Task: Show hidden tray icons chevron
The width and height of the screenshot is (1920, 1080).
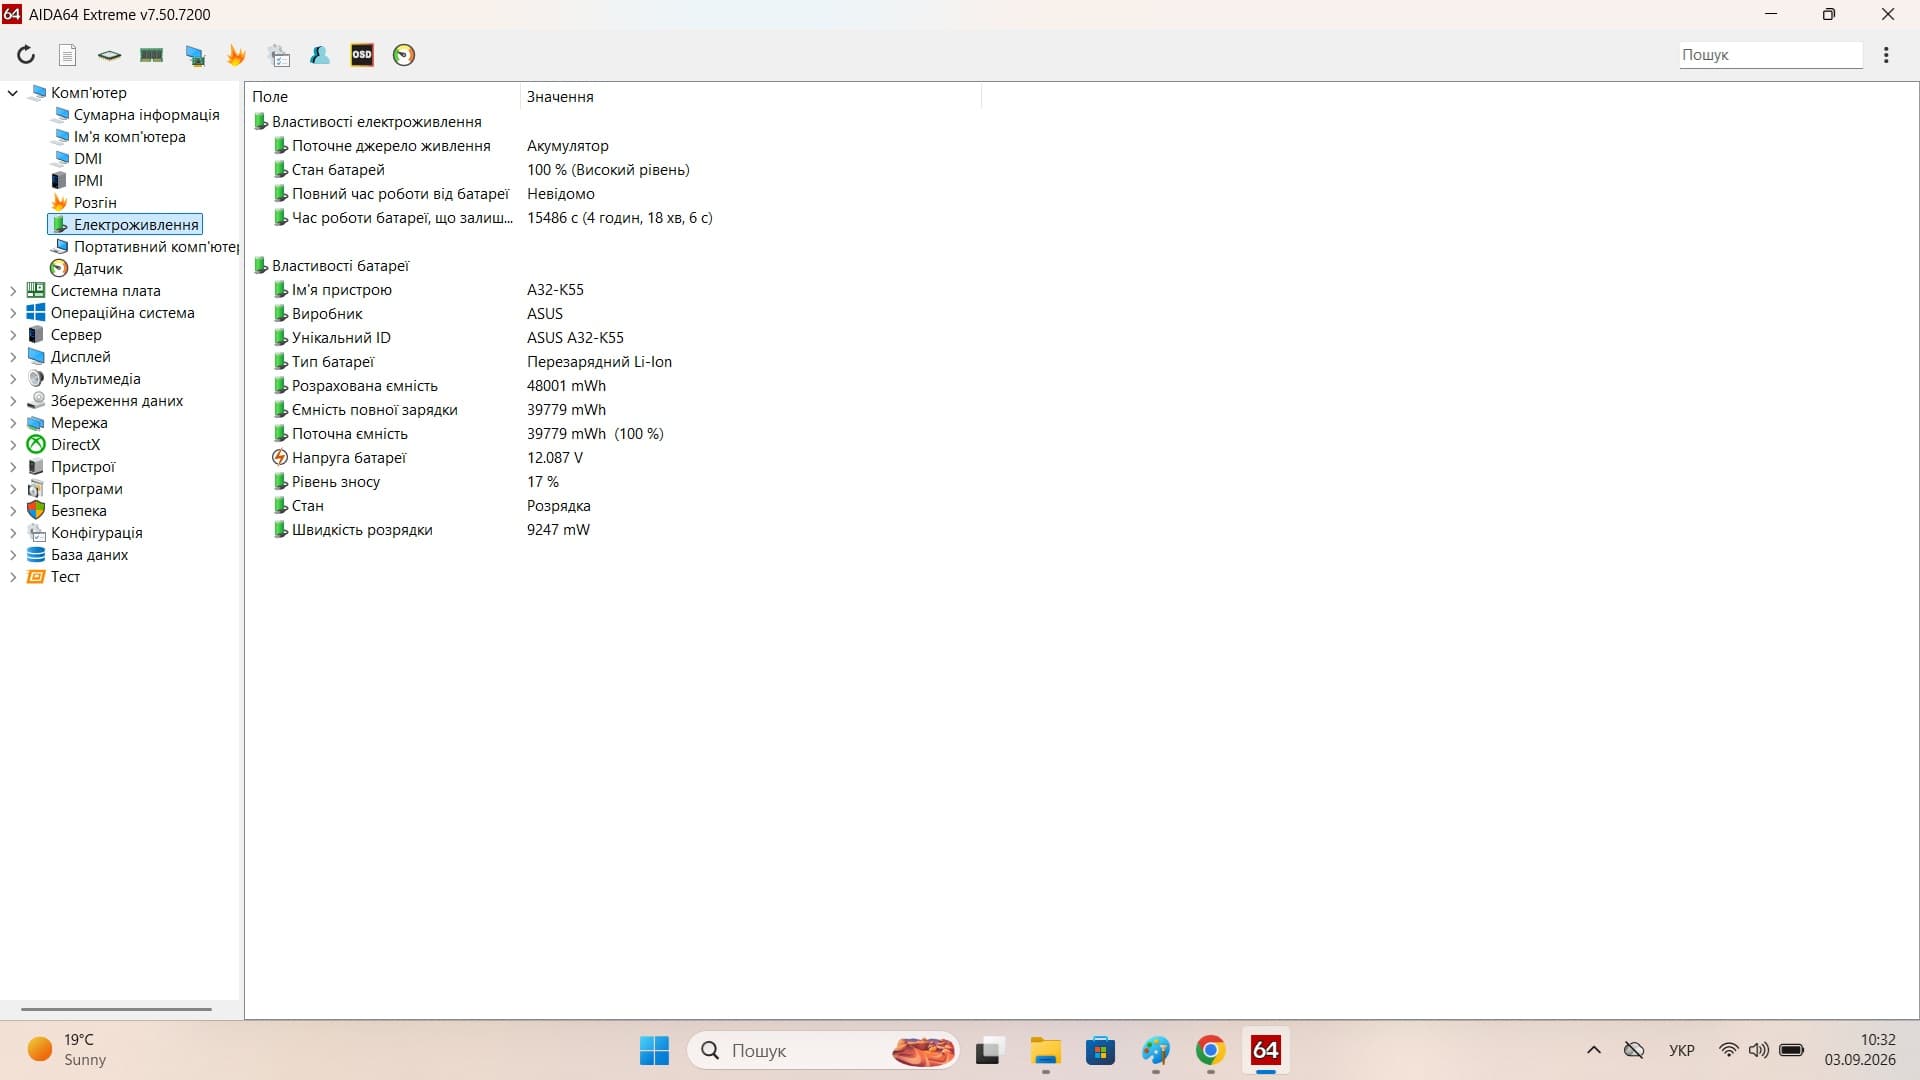Action: coord(1594,1050)
